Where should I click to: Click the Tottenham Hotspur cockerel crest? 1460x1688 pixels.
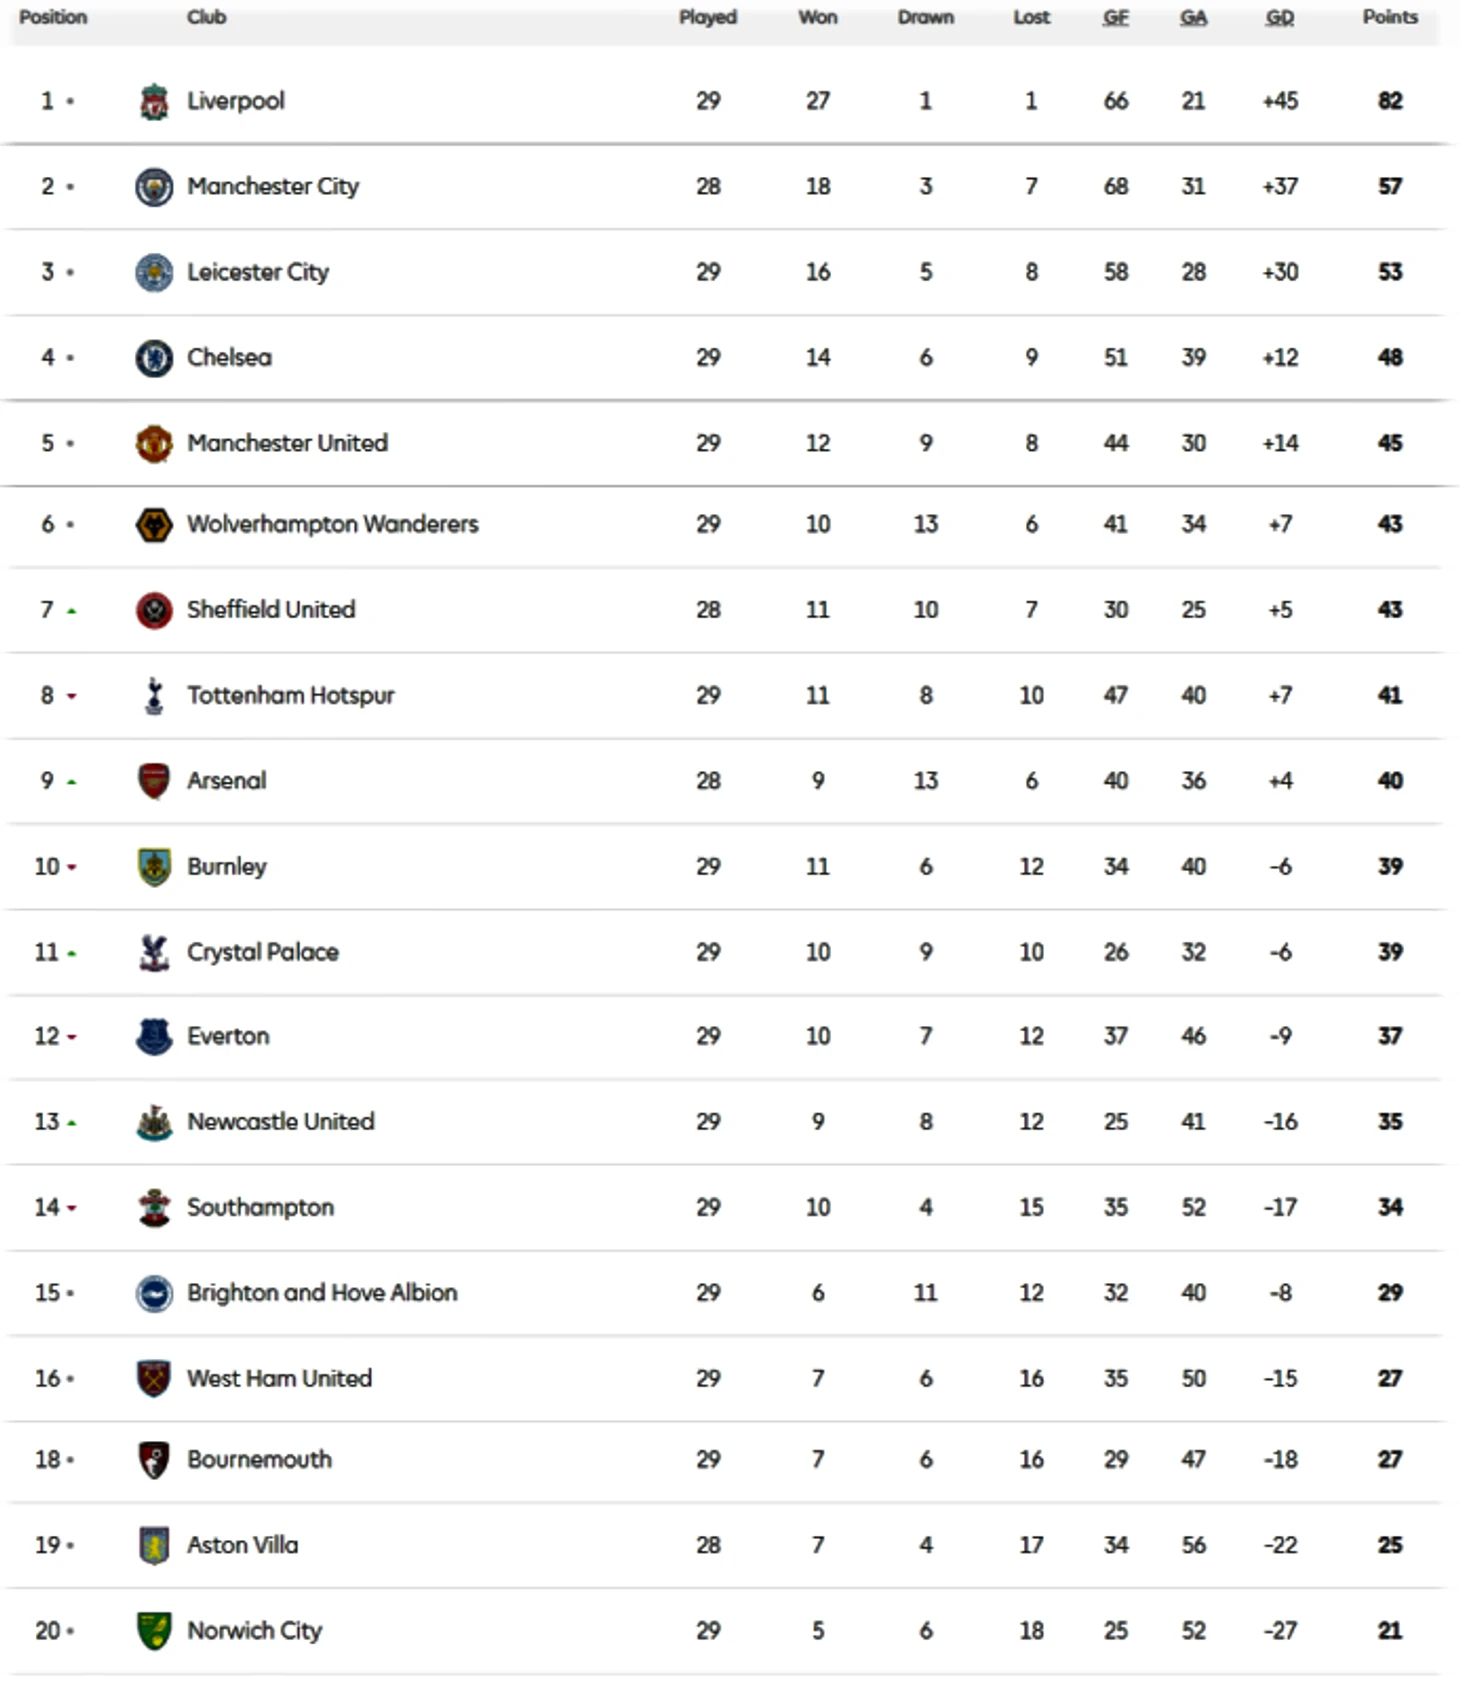154,695
